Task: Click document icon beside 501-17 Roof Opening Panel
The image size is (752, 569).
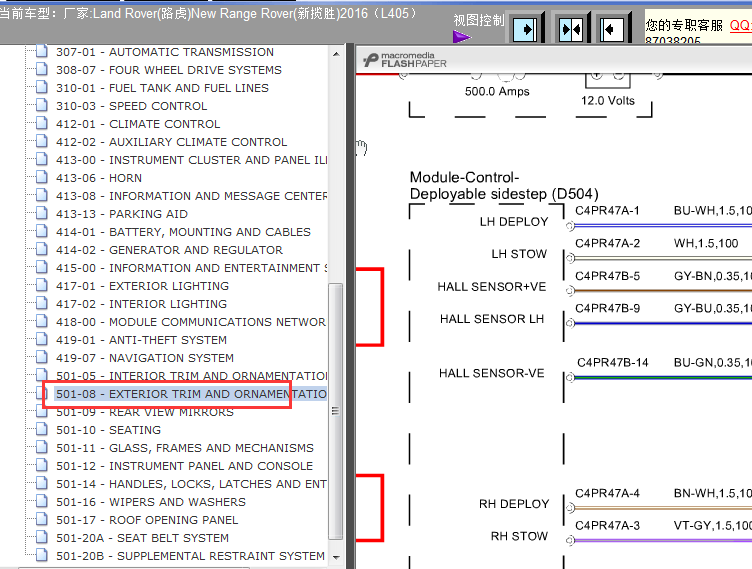Action: pos(42,519)
